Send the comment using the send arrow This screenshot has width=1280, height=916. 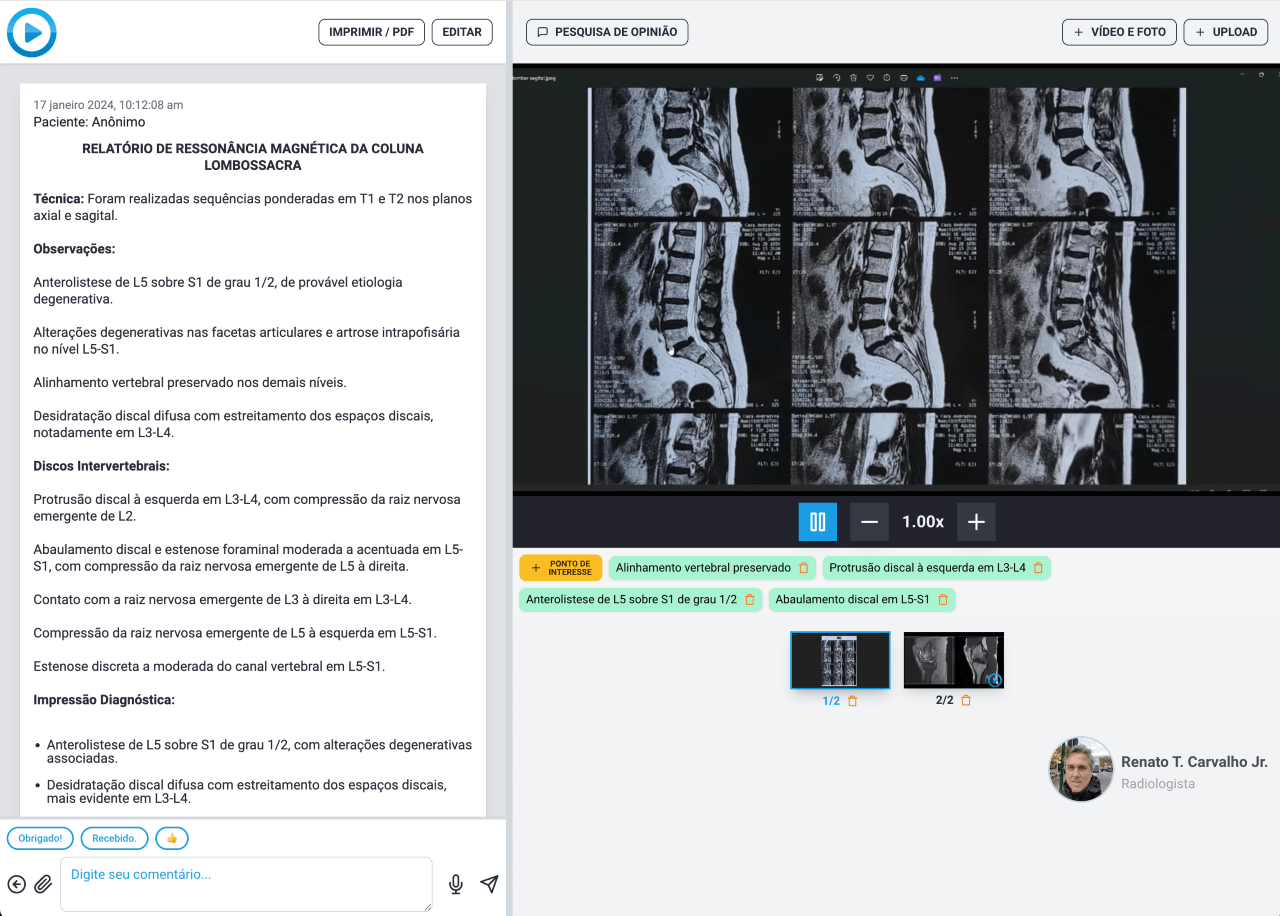click(x=489, y=884)
